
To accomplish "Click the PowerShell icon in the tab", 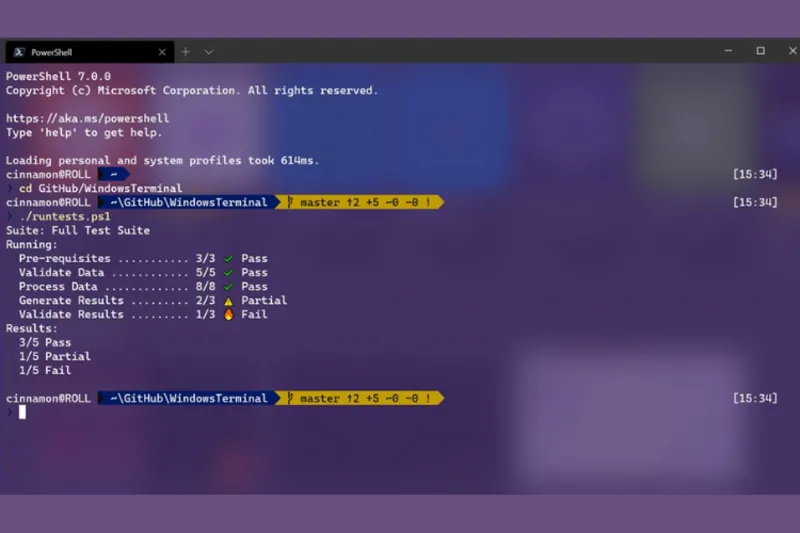I will [19, 51].
